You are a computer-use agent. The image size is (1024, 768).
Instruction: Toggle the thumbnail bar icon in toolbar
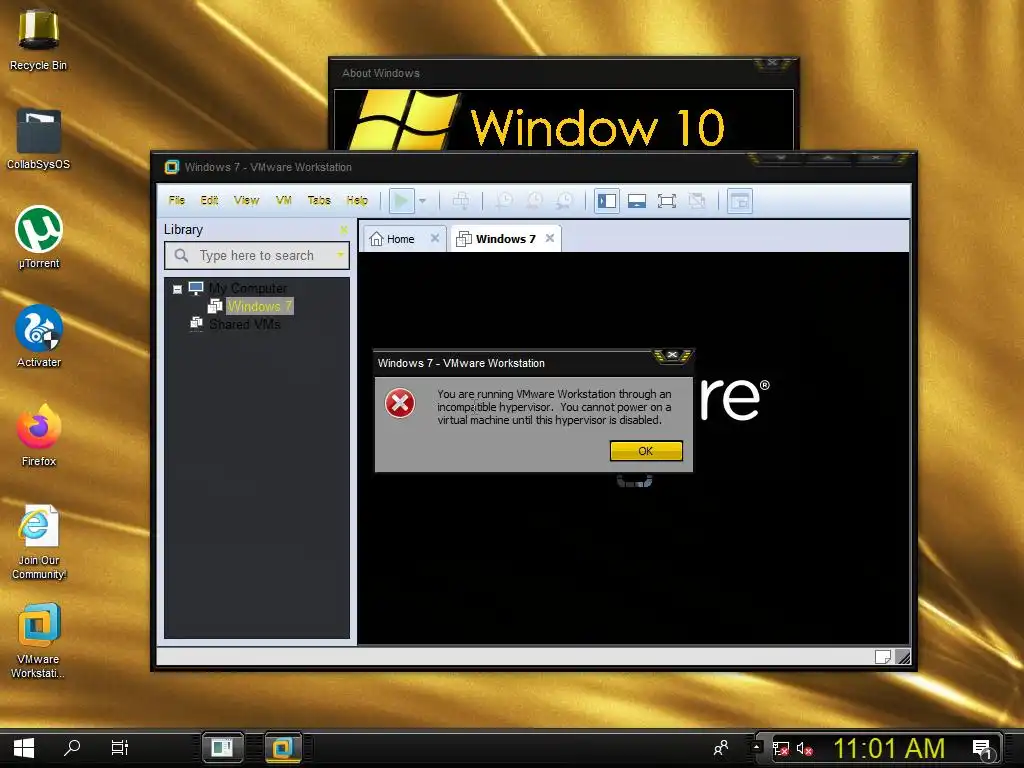click(x=637, y=200)
